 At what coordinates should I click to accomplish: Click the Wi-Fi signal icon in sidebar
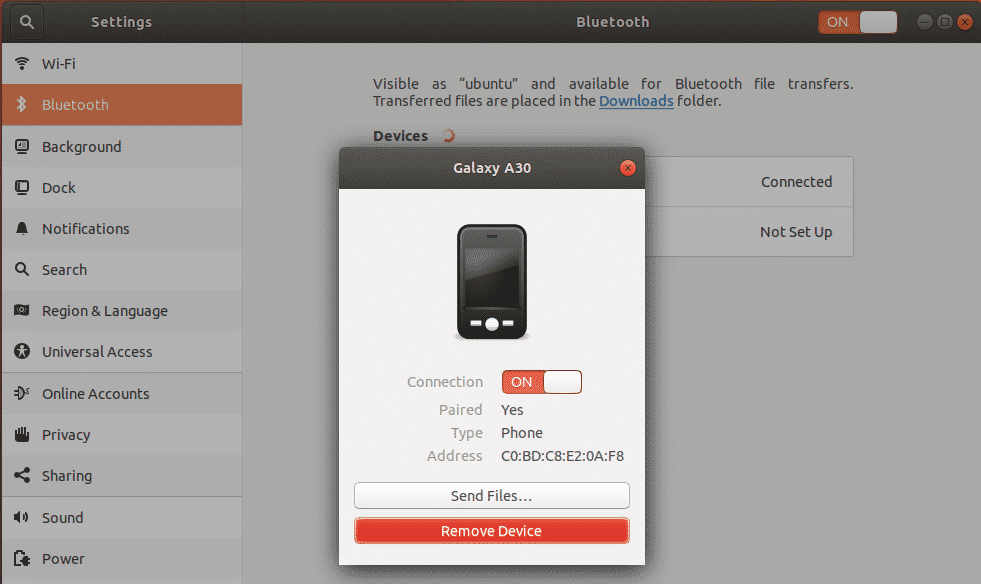[22, 63]
